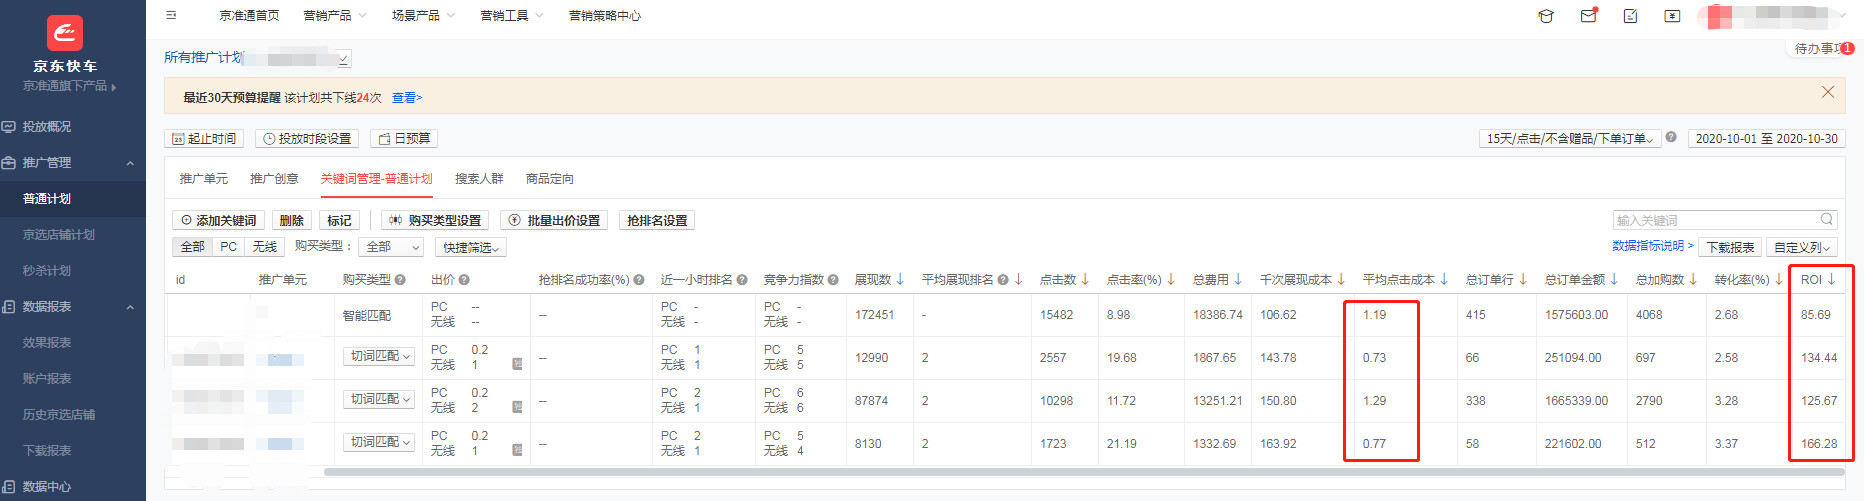Click the graduation cap learning icon
Screen dimensions: 1864x501
tap(1546, 16)
